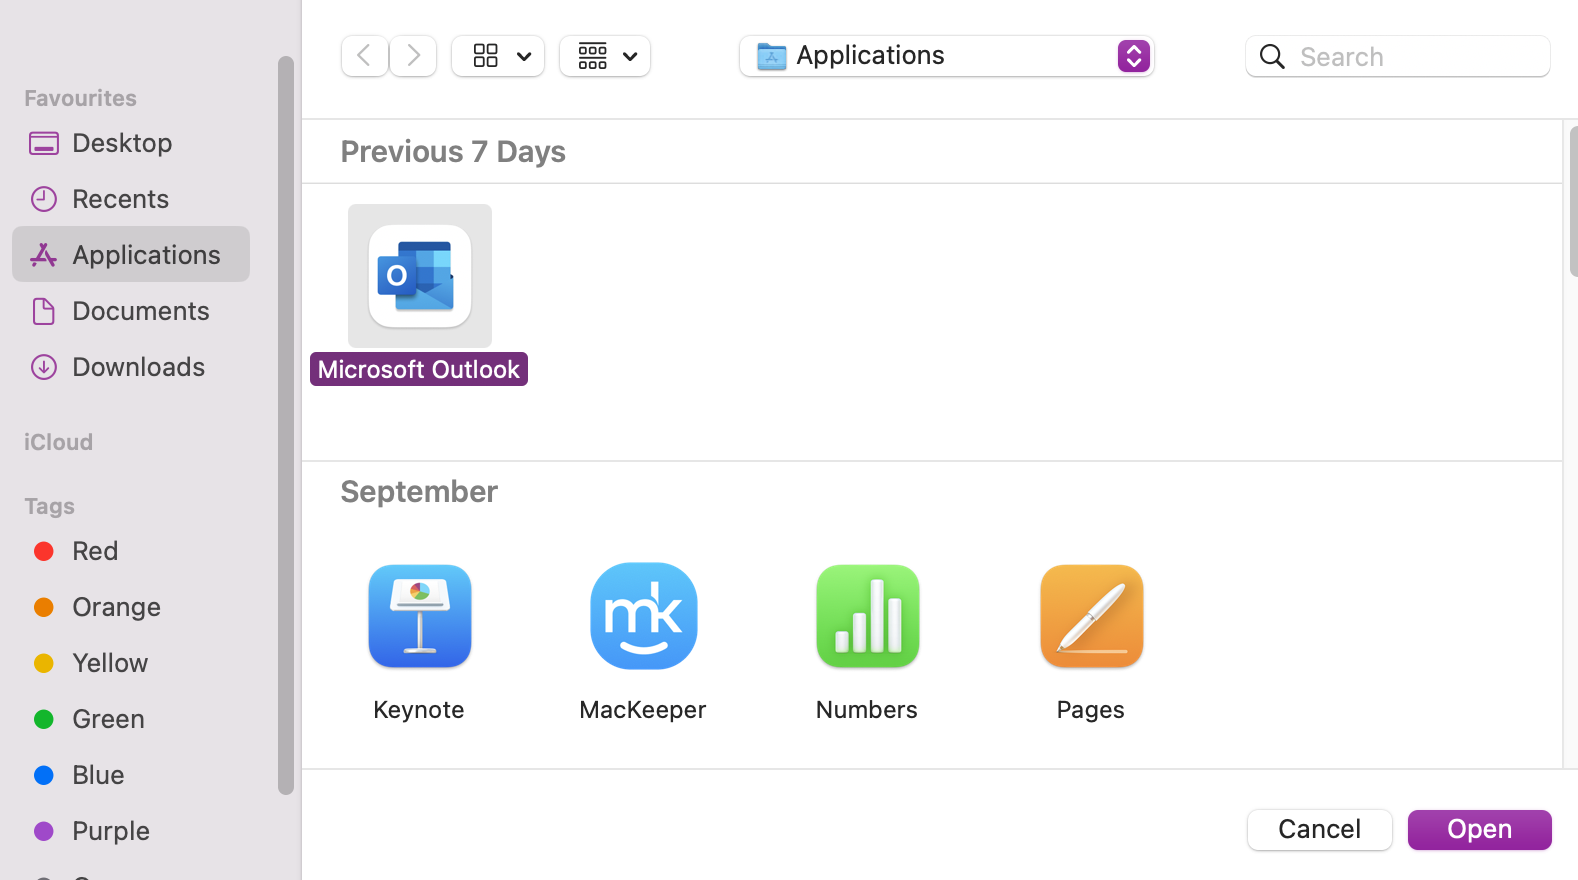
Task: Click the 'MacKeeper' label
Action: pos(643,710)
